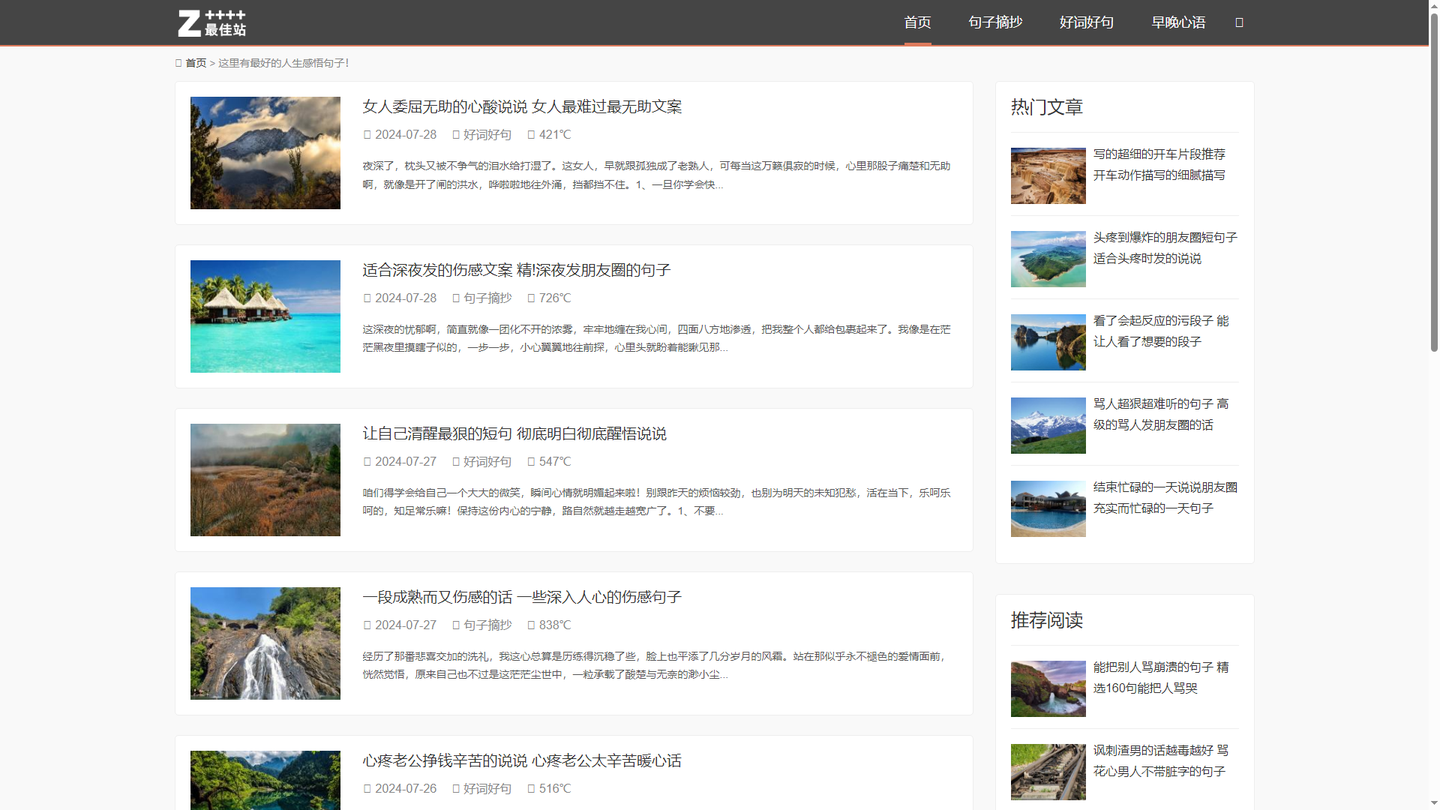The image size is (1440, 810).
Task: Click foggy meadow thumbnail of 清醒 article
Action: tap(265, 480)
